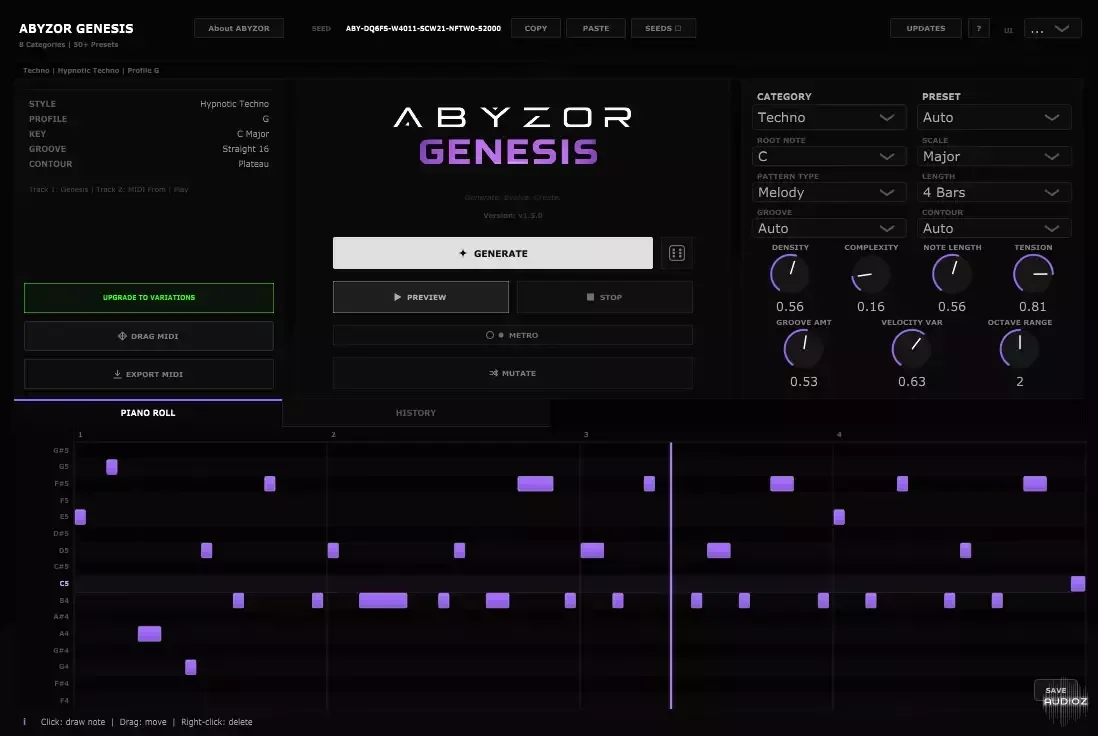Image resolution: width=1098 pixels, height=736 pixels.
Task: Open the Length dropdown showing 4 Bars
Action: [x=994, y=192]
